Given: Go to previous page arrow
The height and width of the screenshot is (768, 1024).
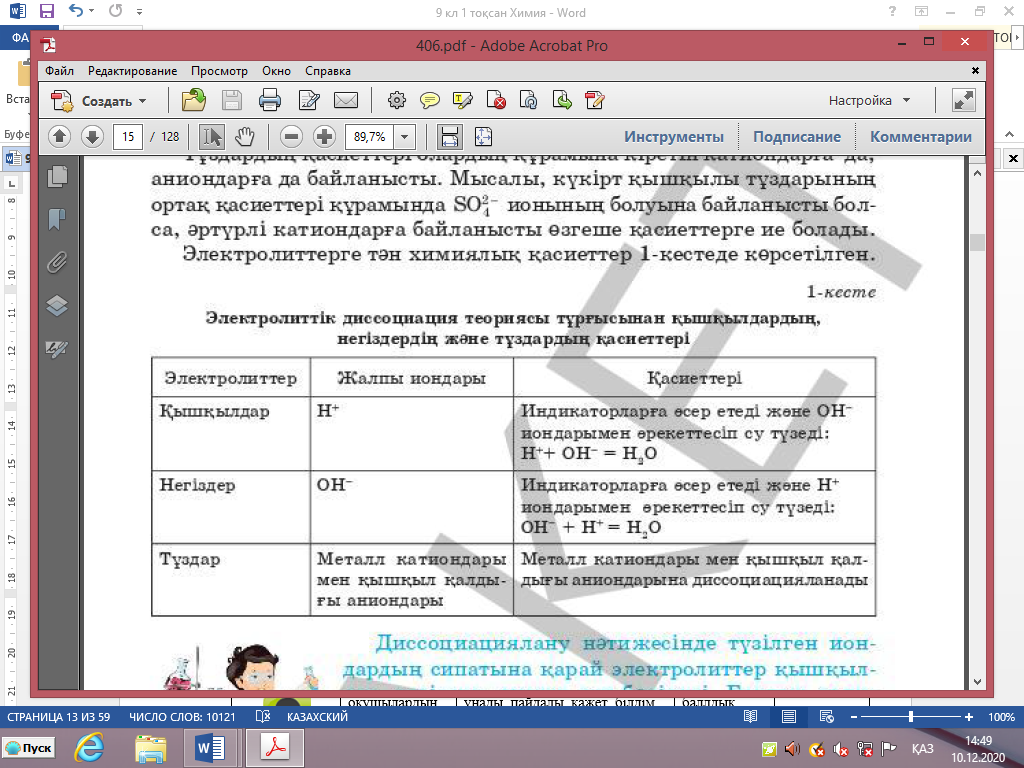Looking at the screenshot, I should tap(59, 136).
